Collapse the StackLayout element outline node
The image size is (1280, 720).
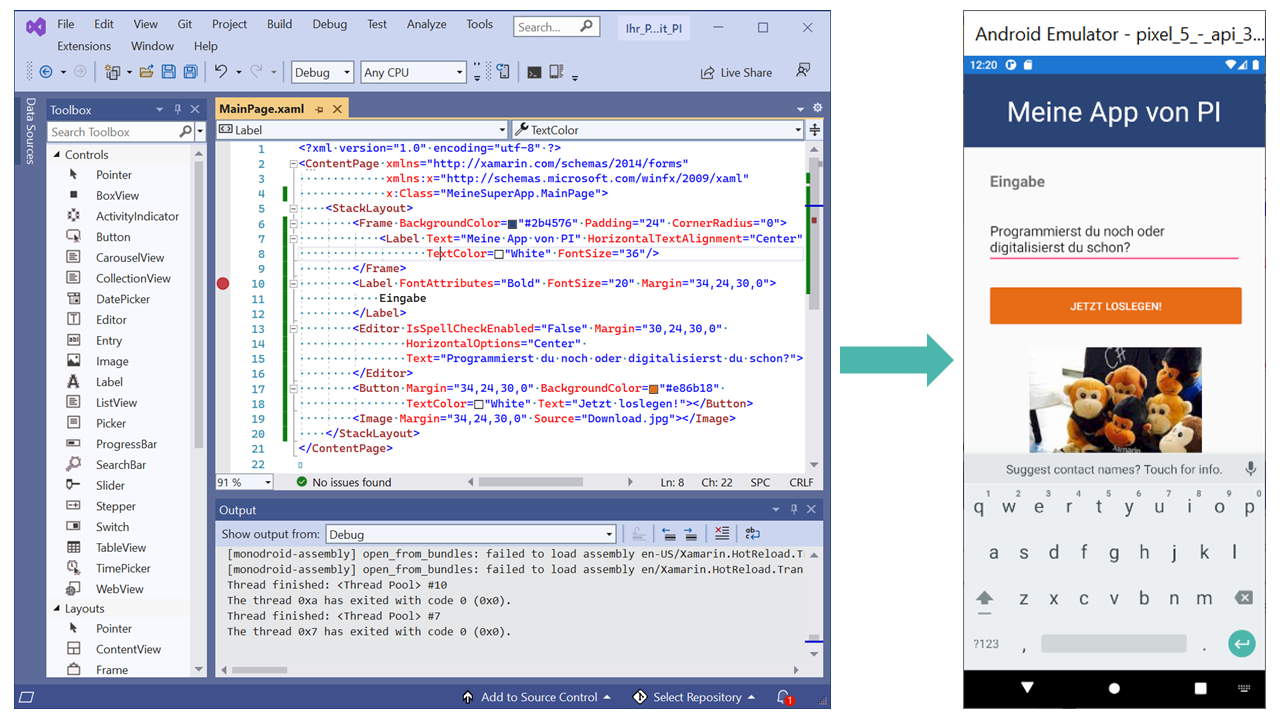coord(292,209)
